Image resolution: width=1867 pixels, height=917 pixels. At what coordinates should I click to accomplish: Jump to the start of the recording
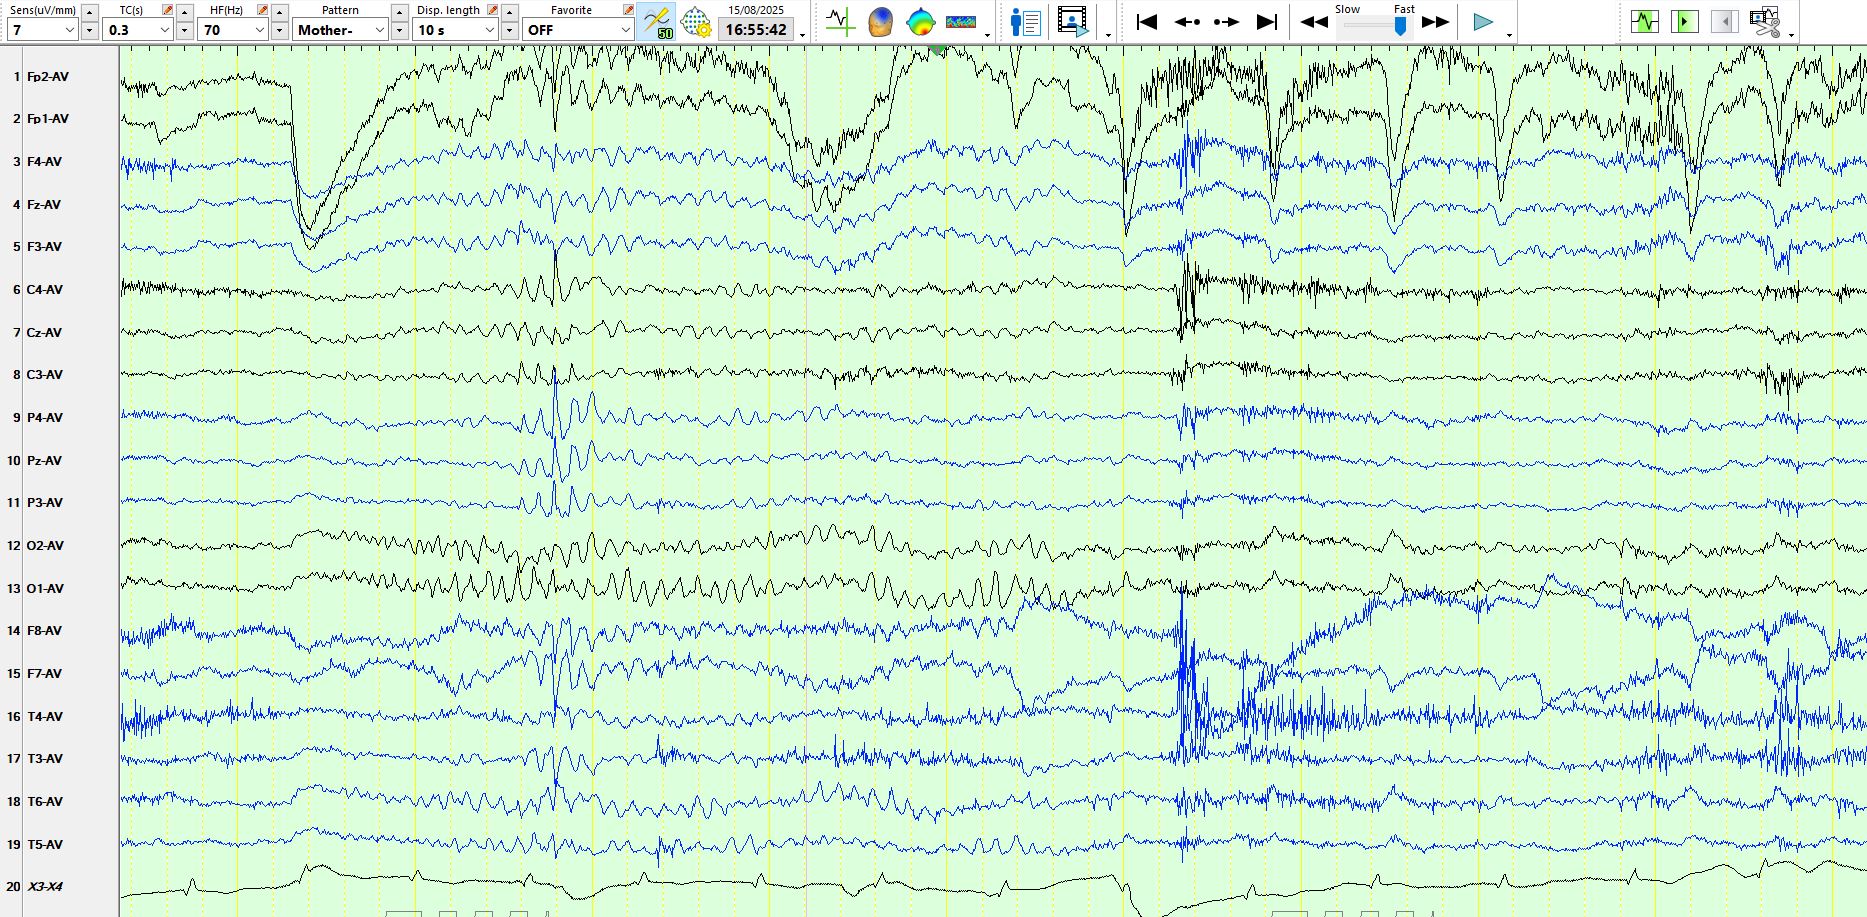(x=1147, y=22)
